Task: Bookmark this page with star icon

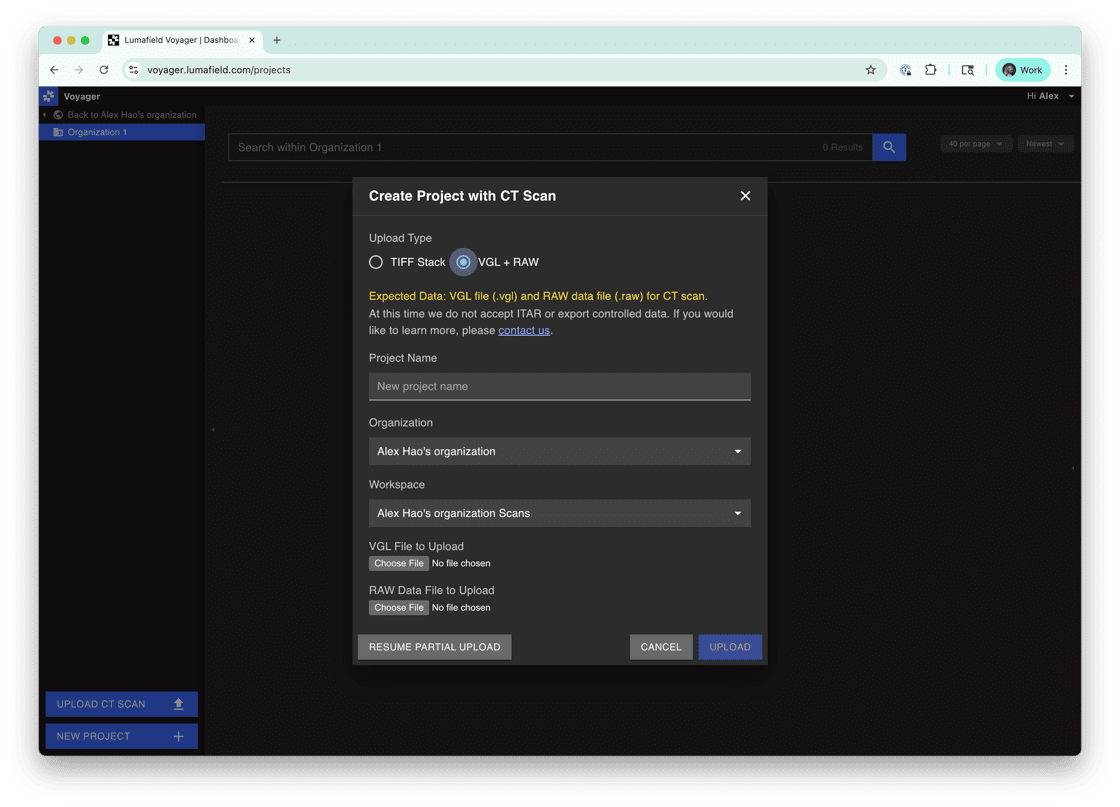Action: 870,70
